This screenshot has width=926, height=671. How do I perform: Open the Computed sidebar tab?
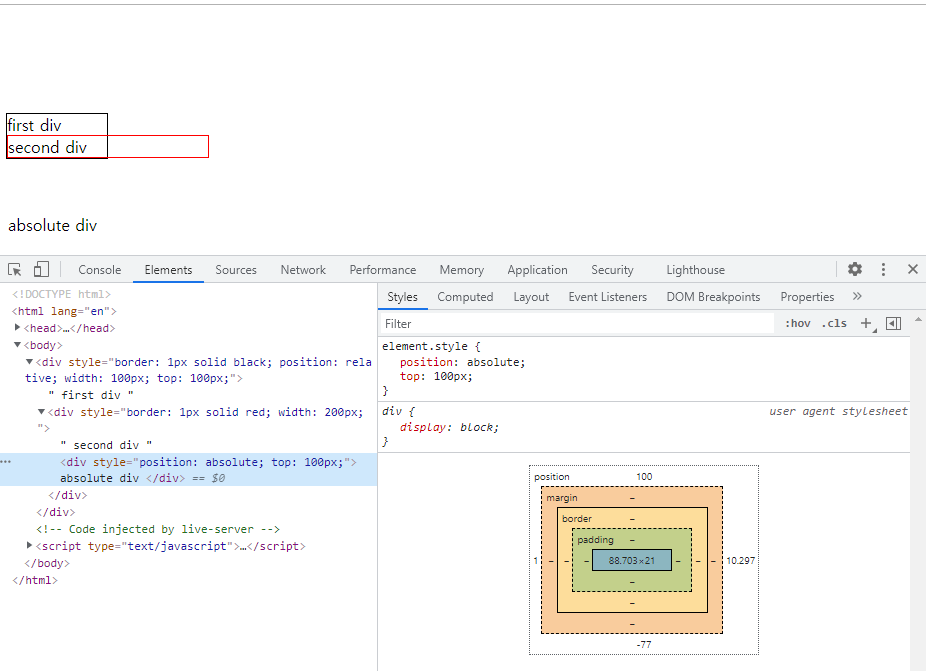(x=465, y=297)
